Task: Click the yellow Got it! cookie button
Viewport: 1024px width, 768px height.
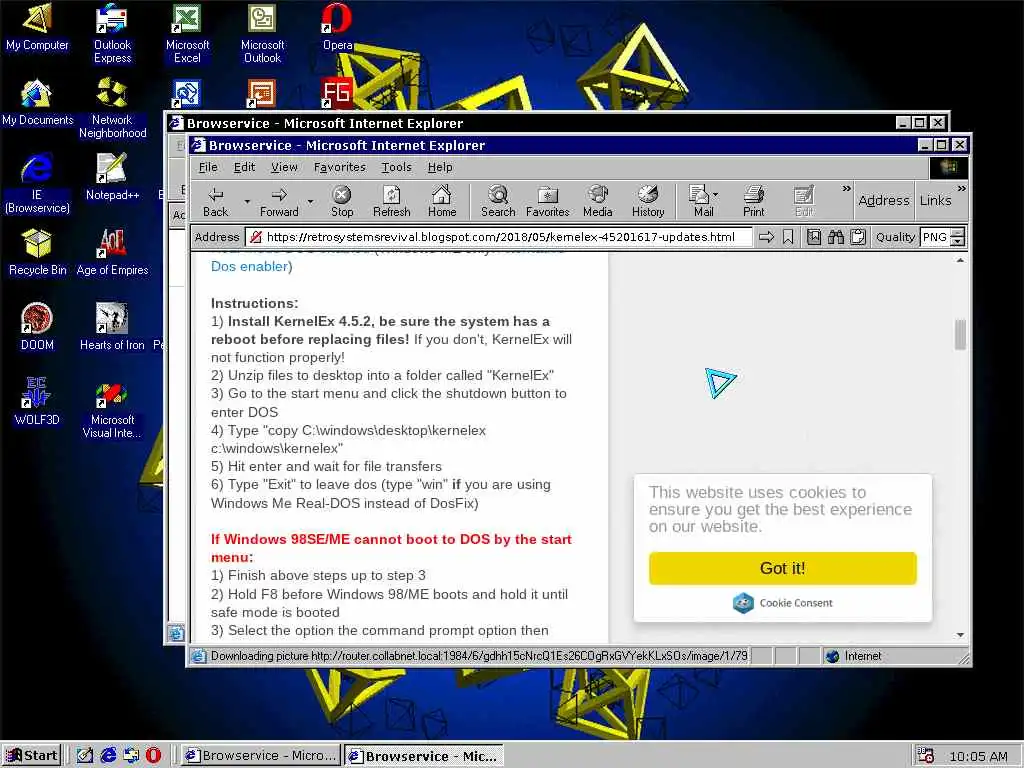Action: (x=782, y=568)
